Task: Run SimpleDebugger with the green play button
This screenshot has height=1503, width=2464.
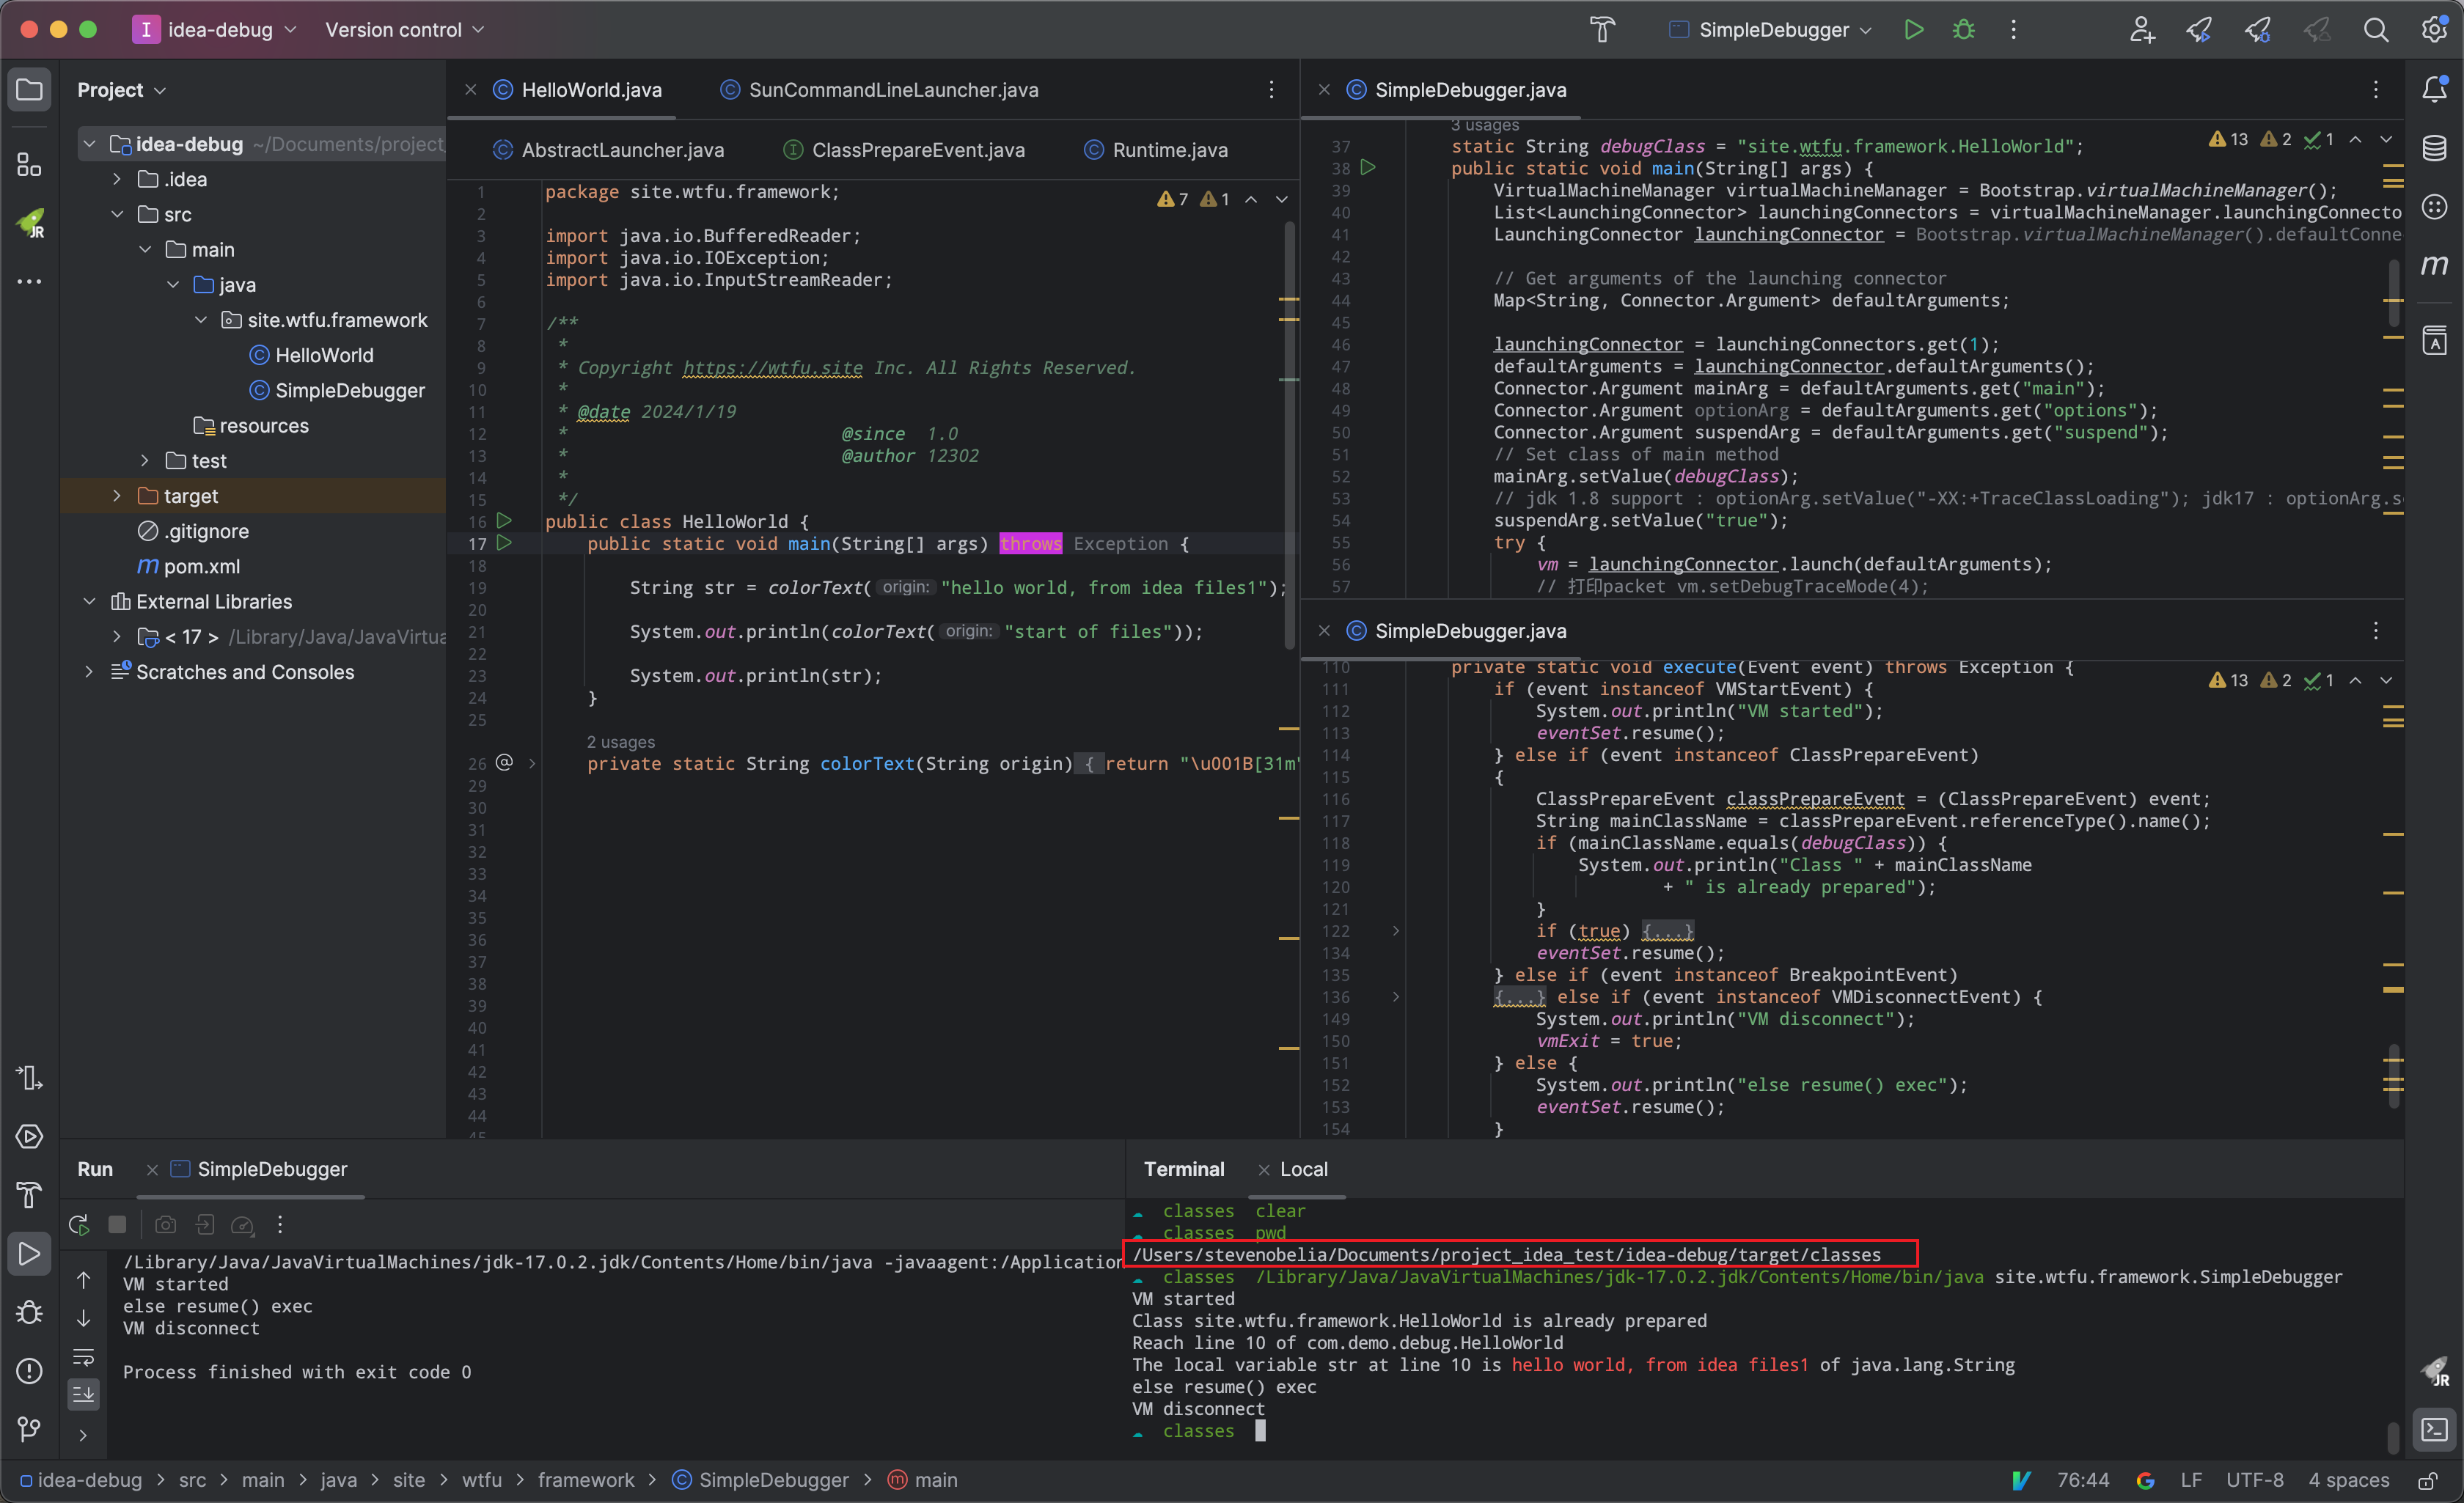Action: (x=1913, y=30)
